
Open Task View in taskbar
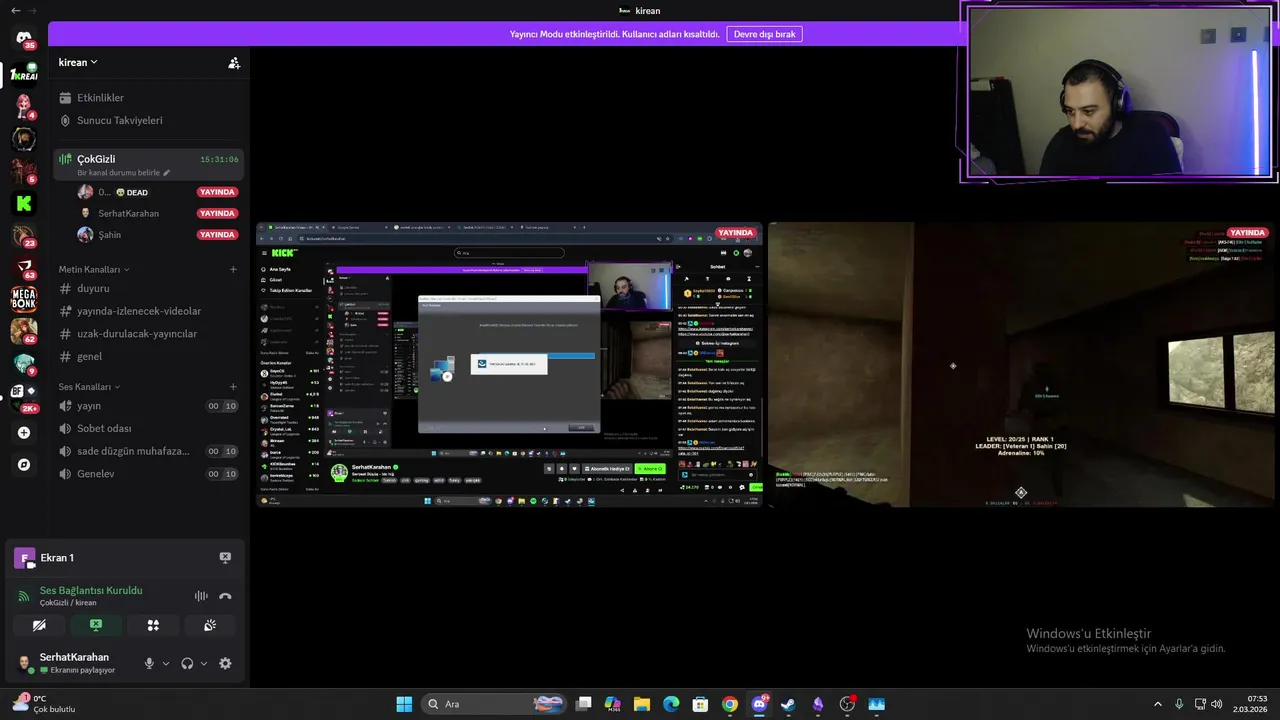[x=584, y=704]
